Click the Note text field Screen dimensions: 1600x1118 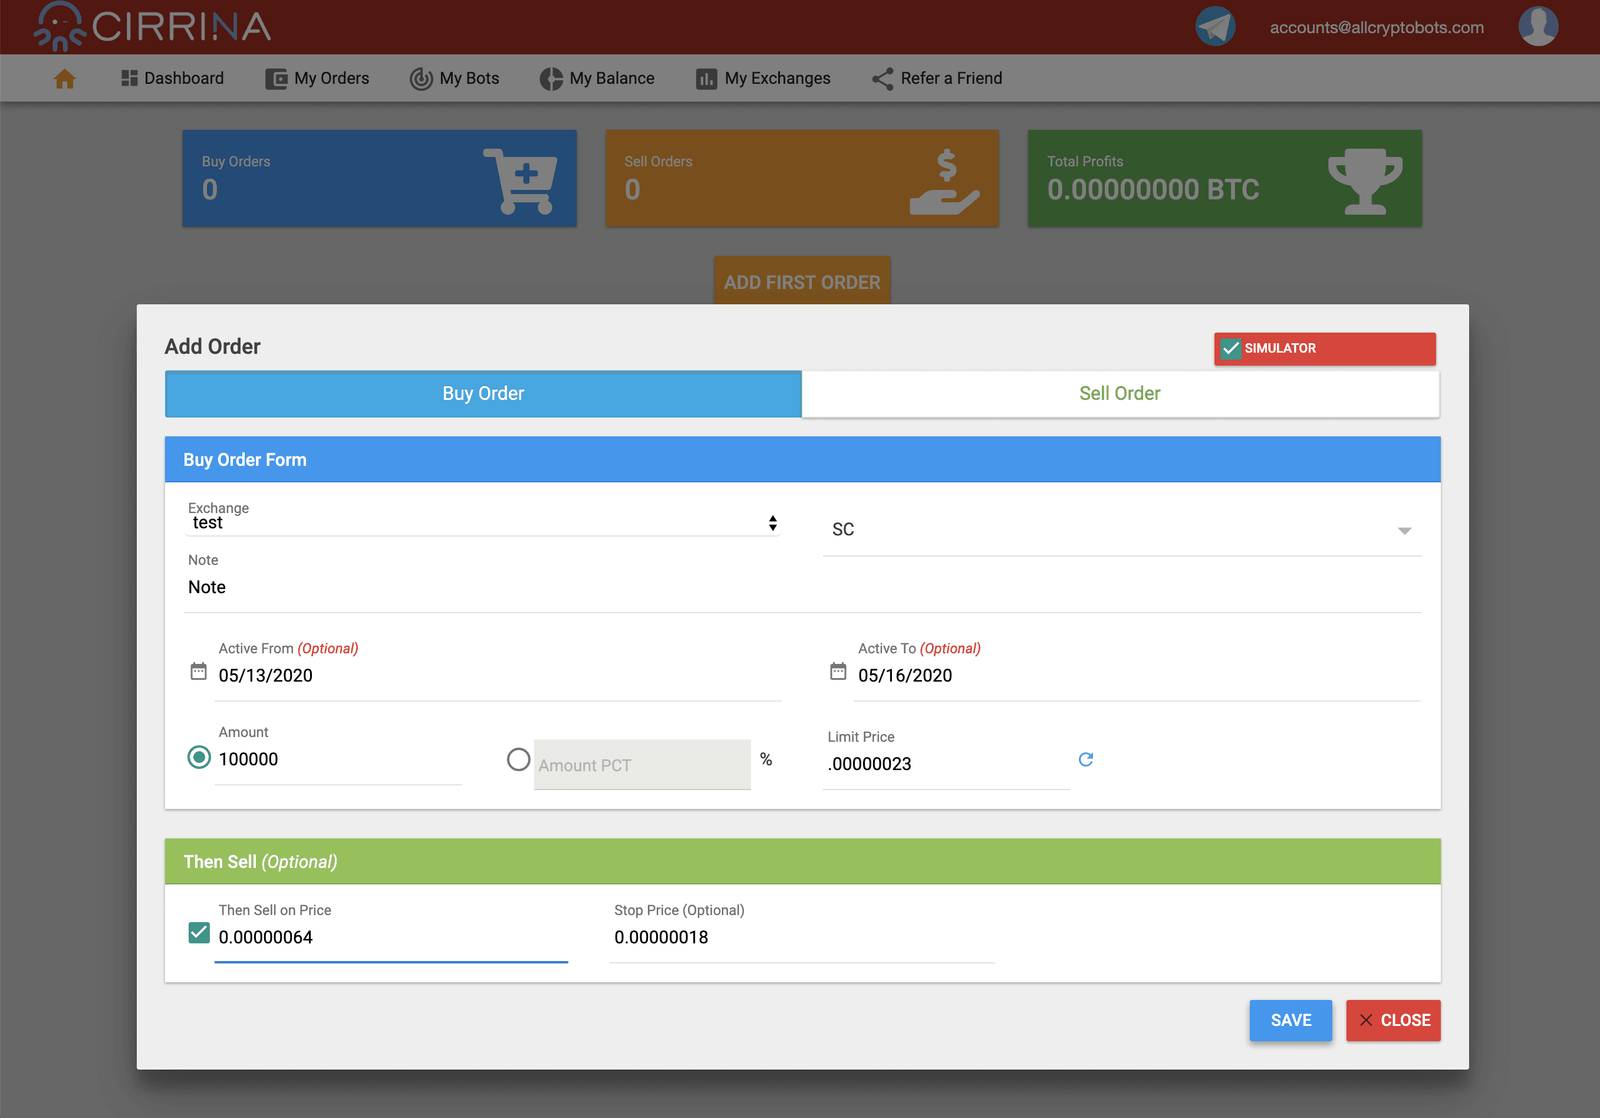coord(800,588)
